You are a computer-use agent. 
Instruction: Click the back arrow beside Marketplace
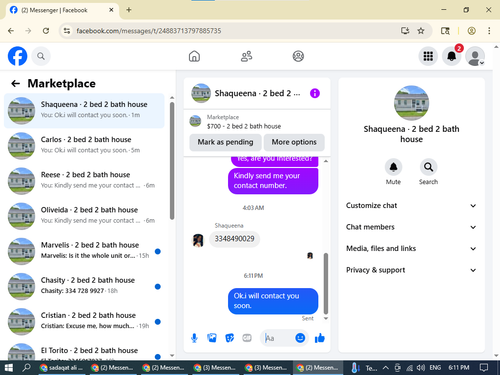[15, 83]
